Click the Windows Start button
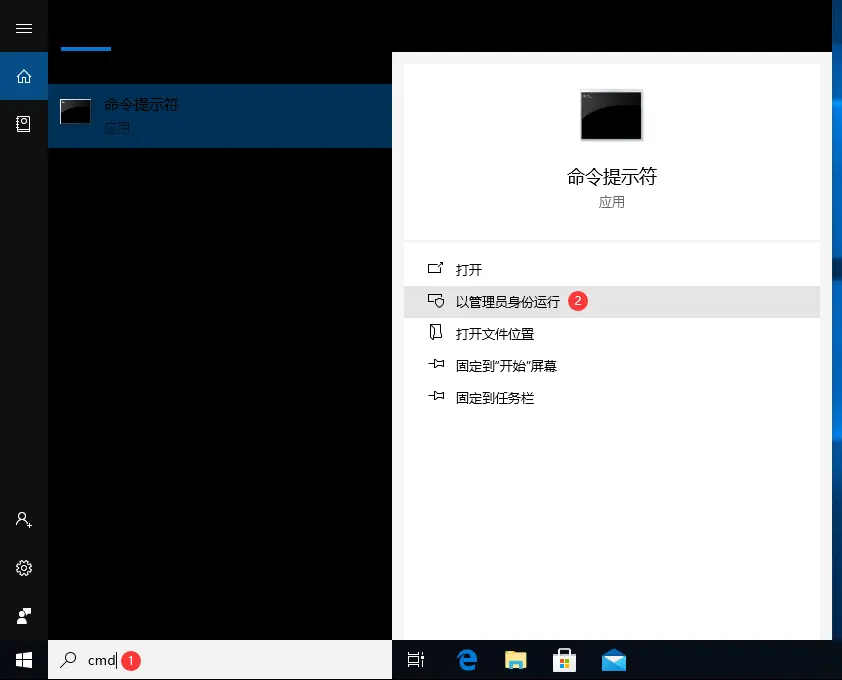Image resolution: width=842 pixels, height=680 pixels. (x=24, y=660)
